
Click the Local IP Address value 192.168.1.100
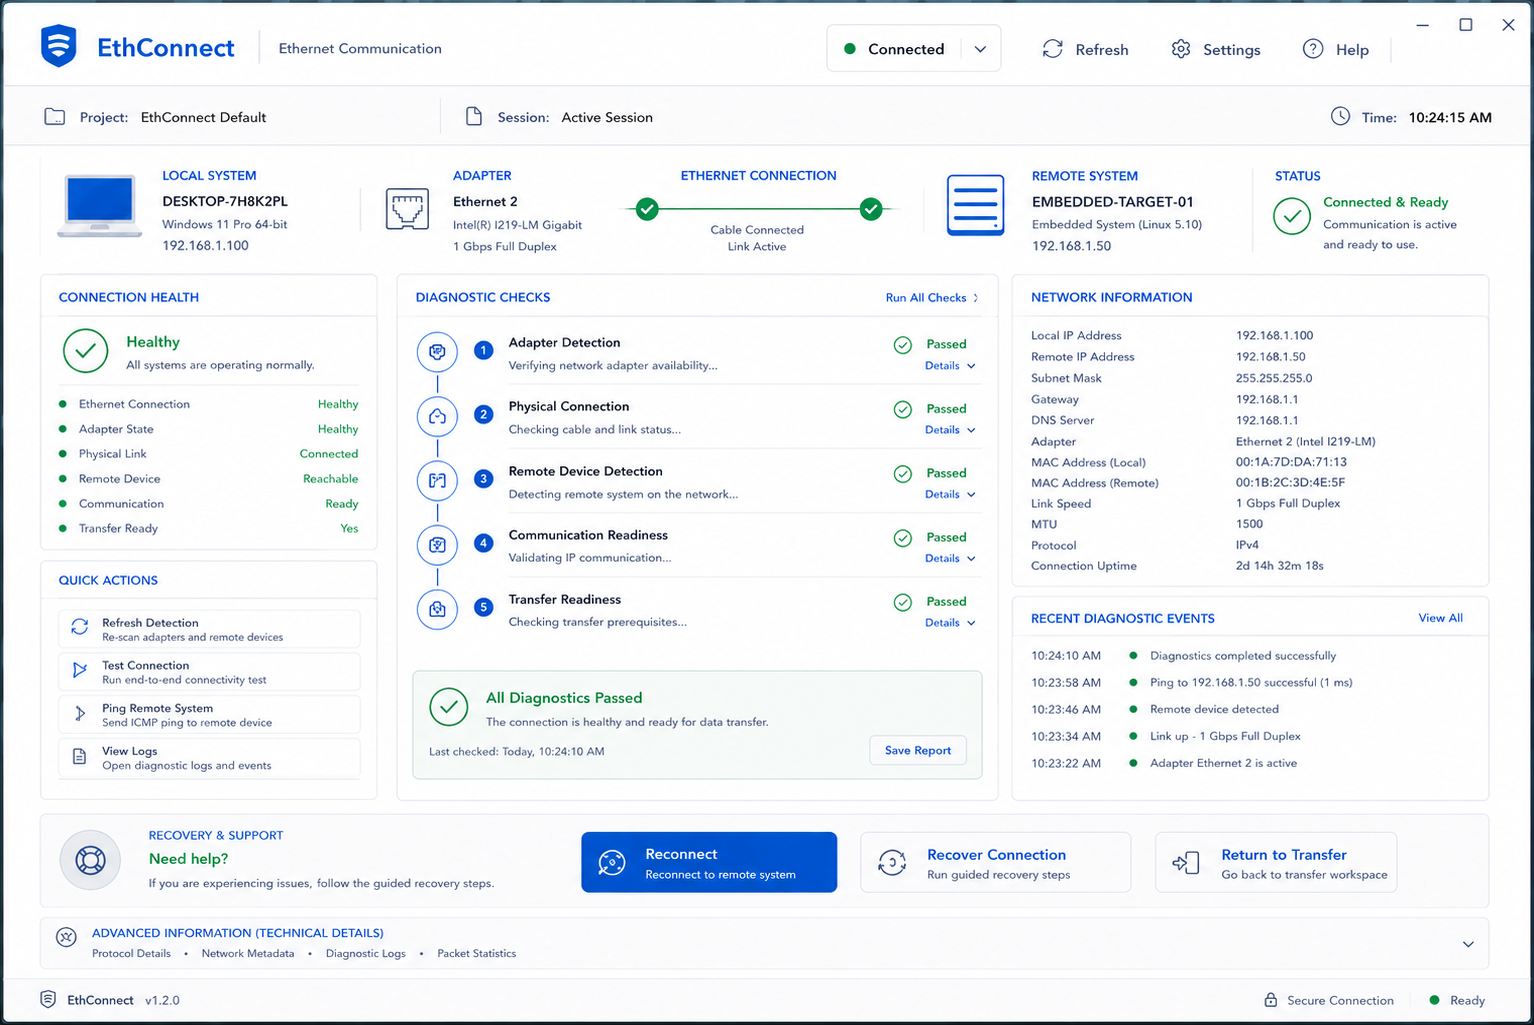[1274, 336]
